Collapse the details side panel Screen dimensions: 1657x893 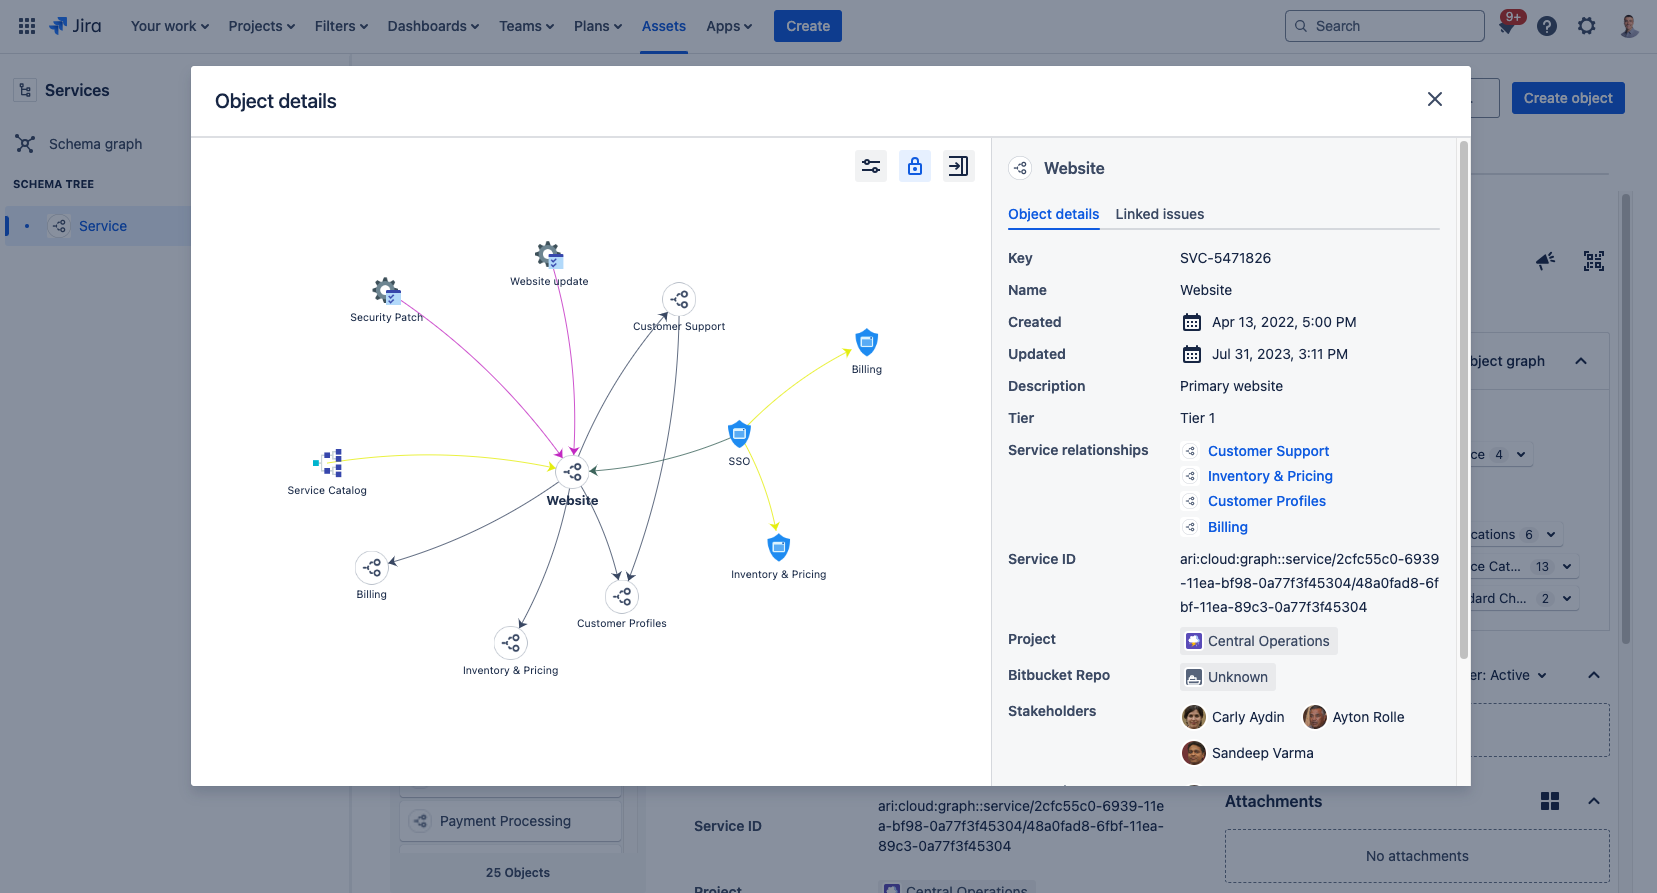pos(958,166)
